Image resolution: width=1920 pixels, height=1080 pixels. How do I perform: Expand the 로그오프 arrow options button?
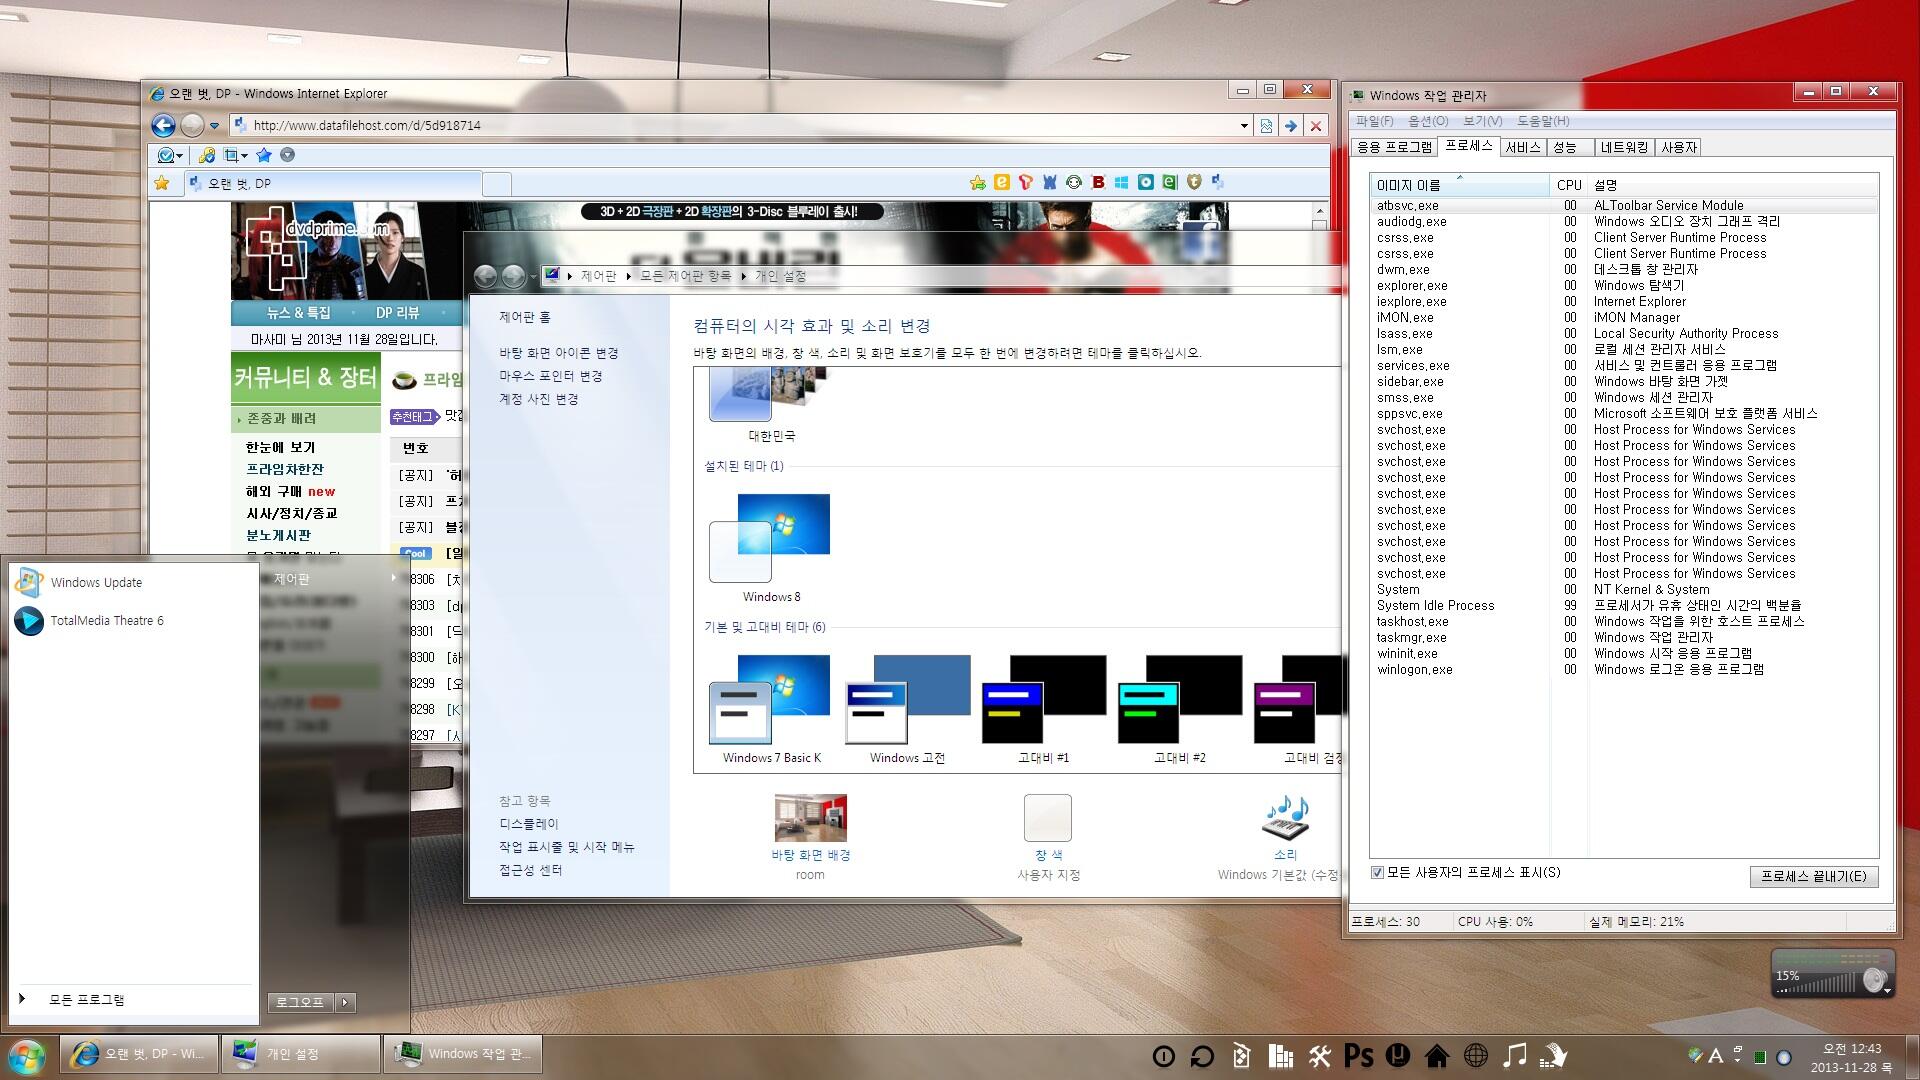pos(346,1002)
